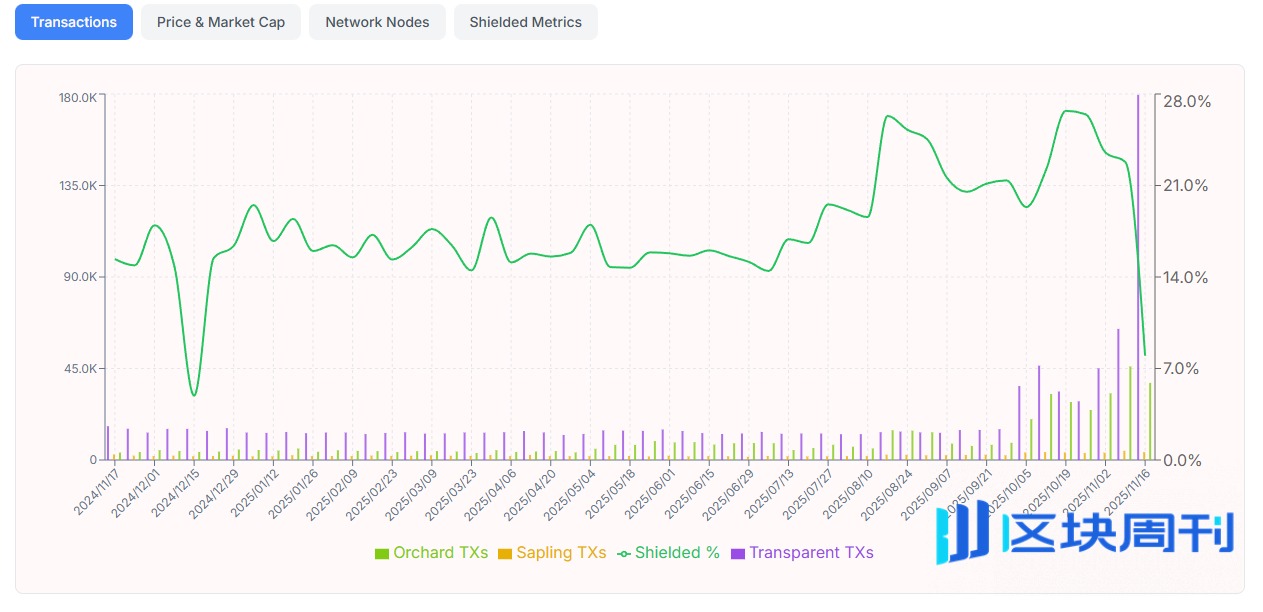Hide the Sapling TXs series via its label

561,553
